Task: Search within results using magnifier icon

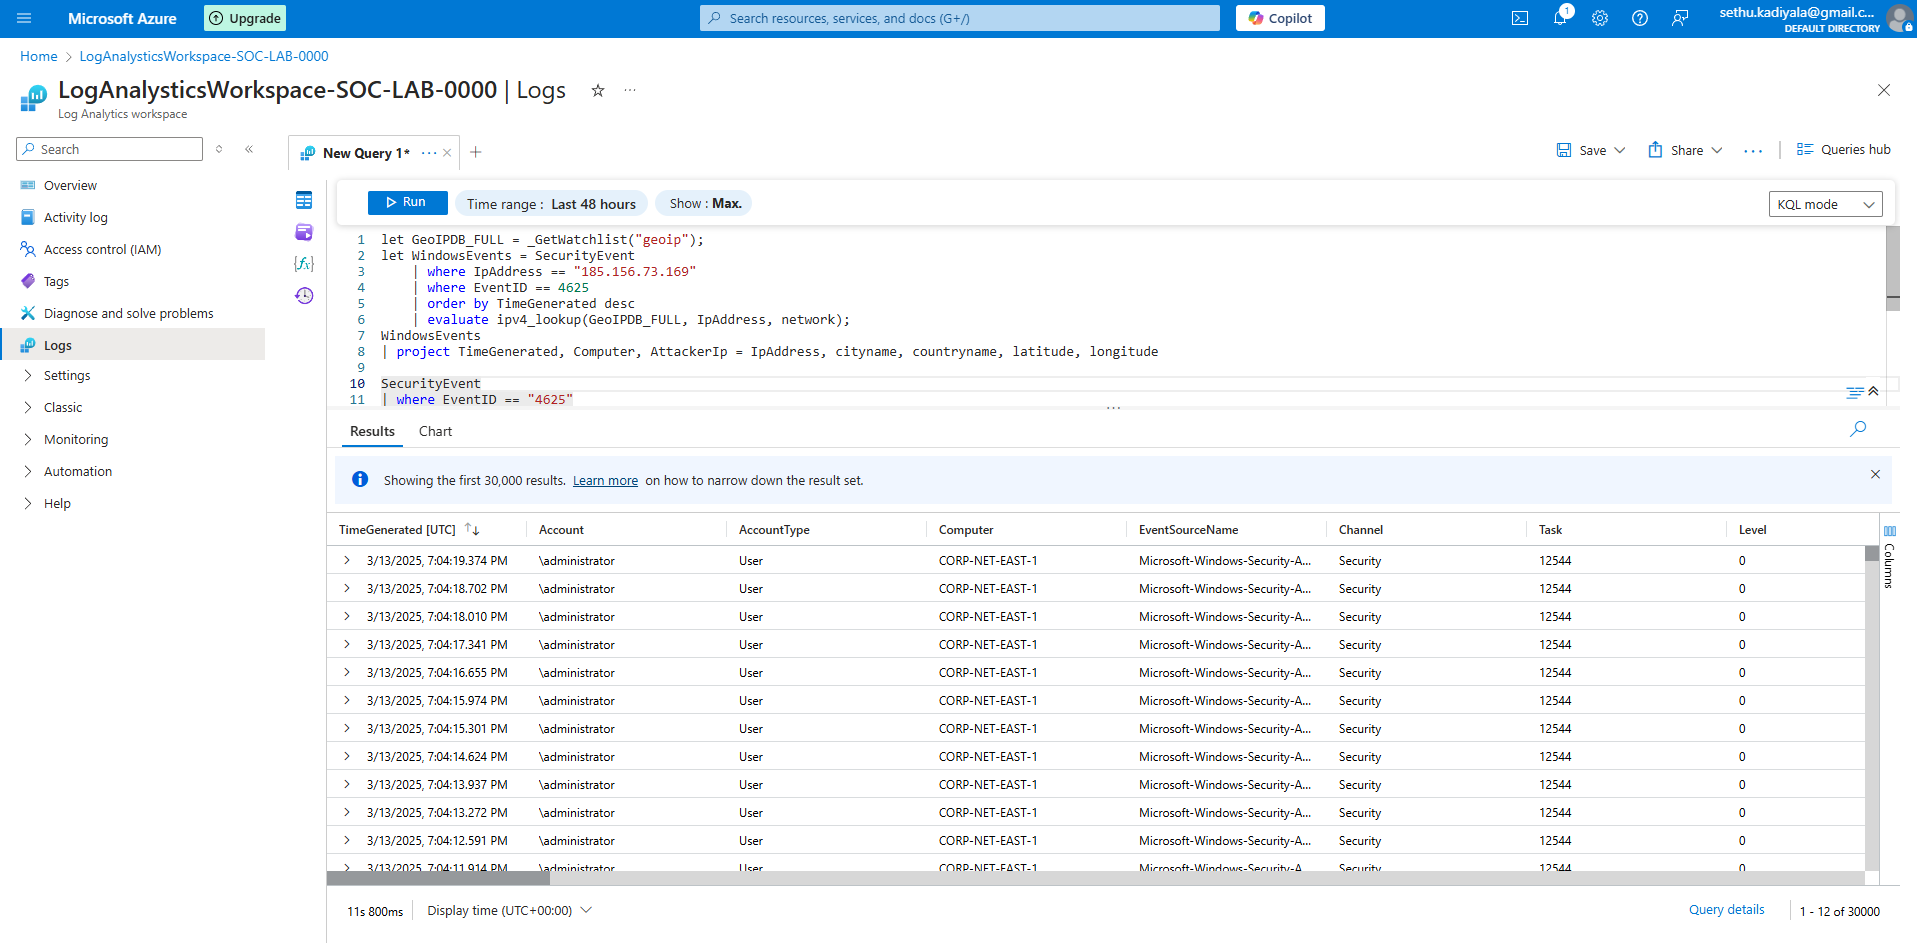Action: pyautogui.click(x=1858, y=429)
